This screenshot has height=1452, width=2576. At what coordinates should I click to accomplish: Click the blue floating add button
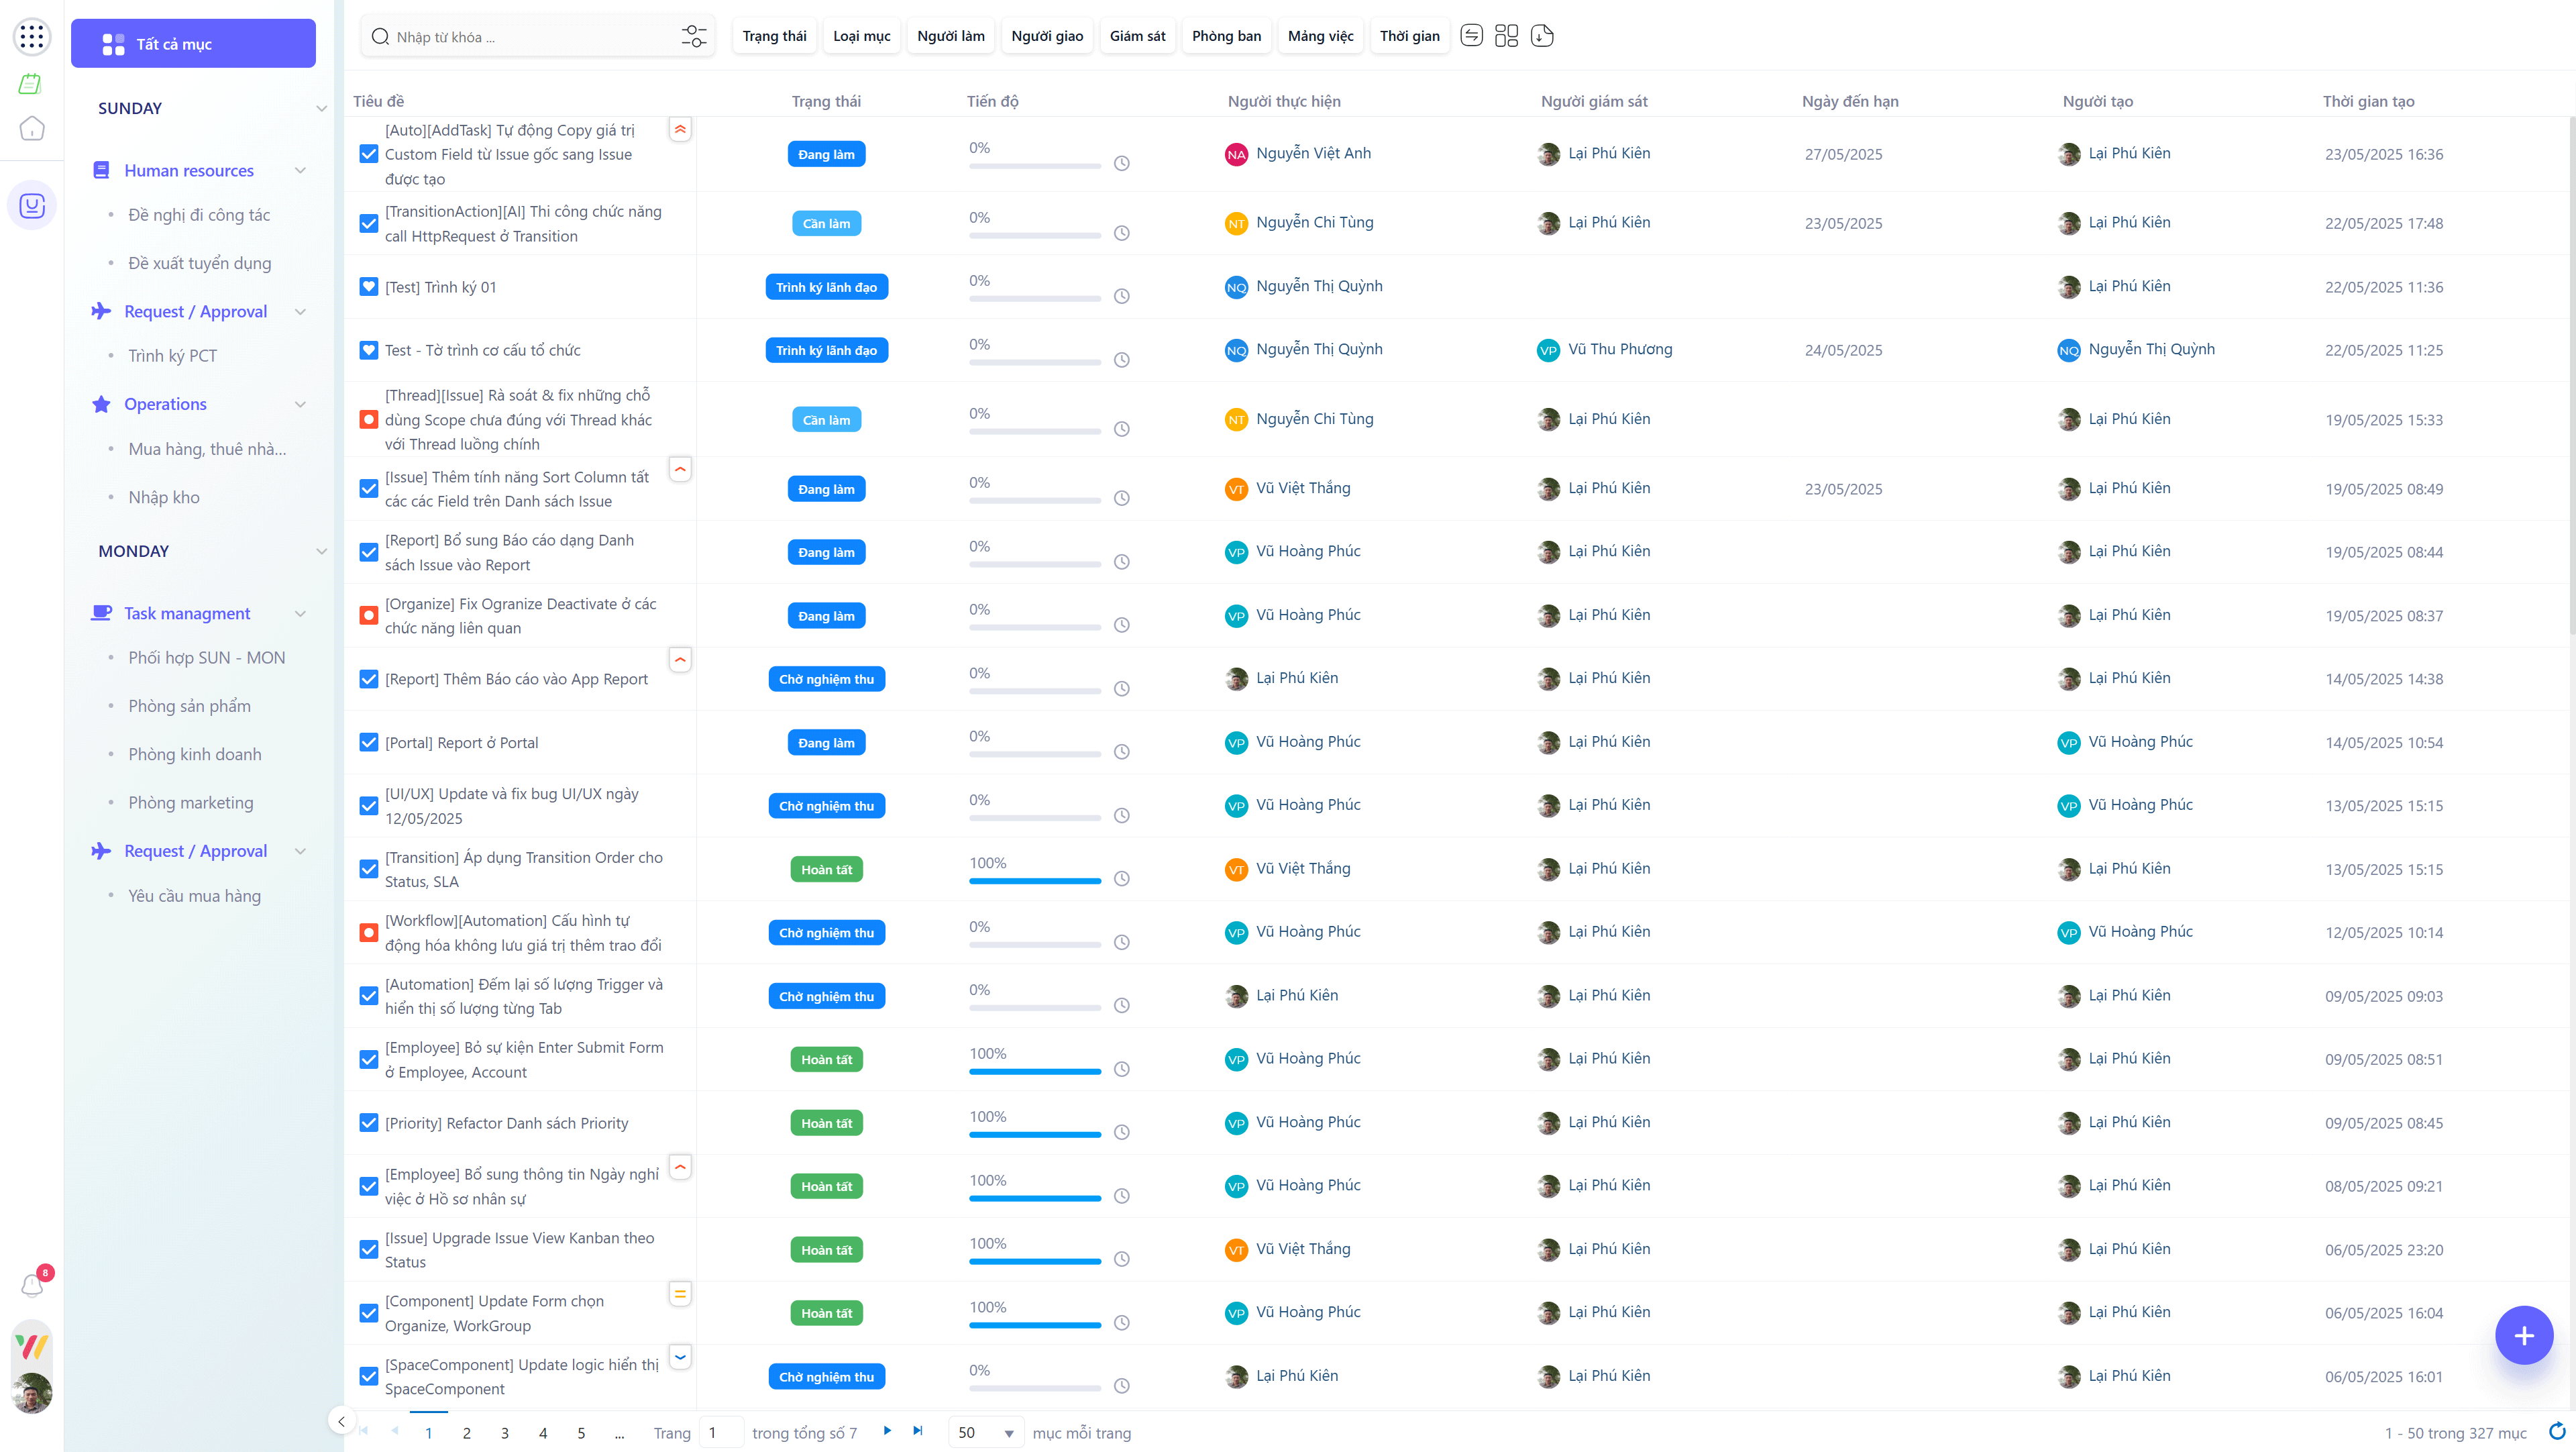pos(2523,1335)
